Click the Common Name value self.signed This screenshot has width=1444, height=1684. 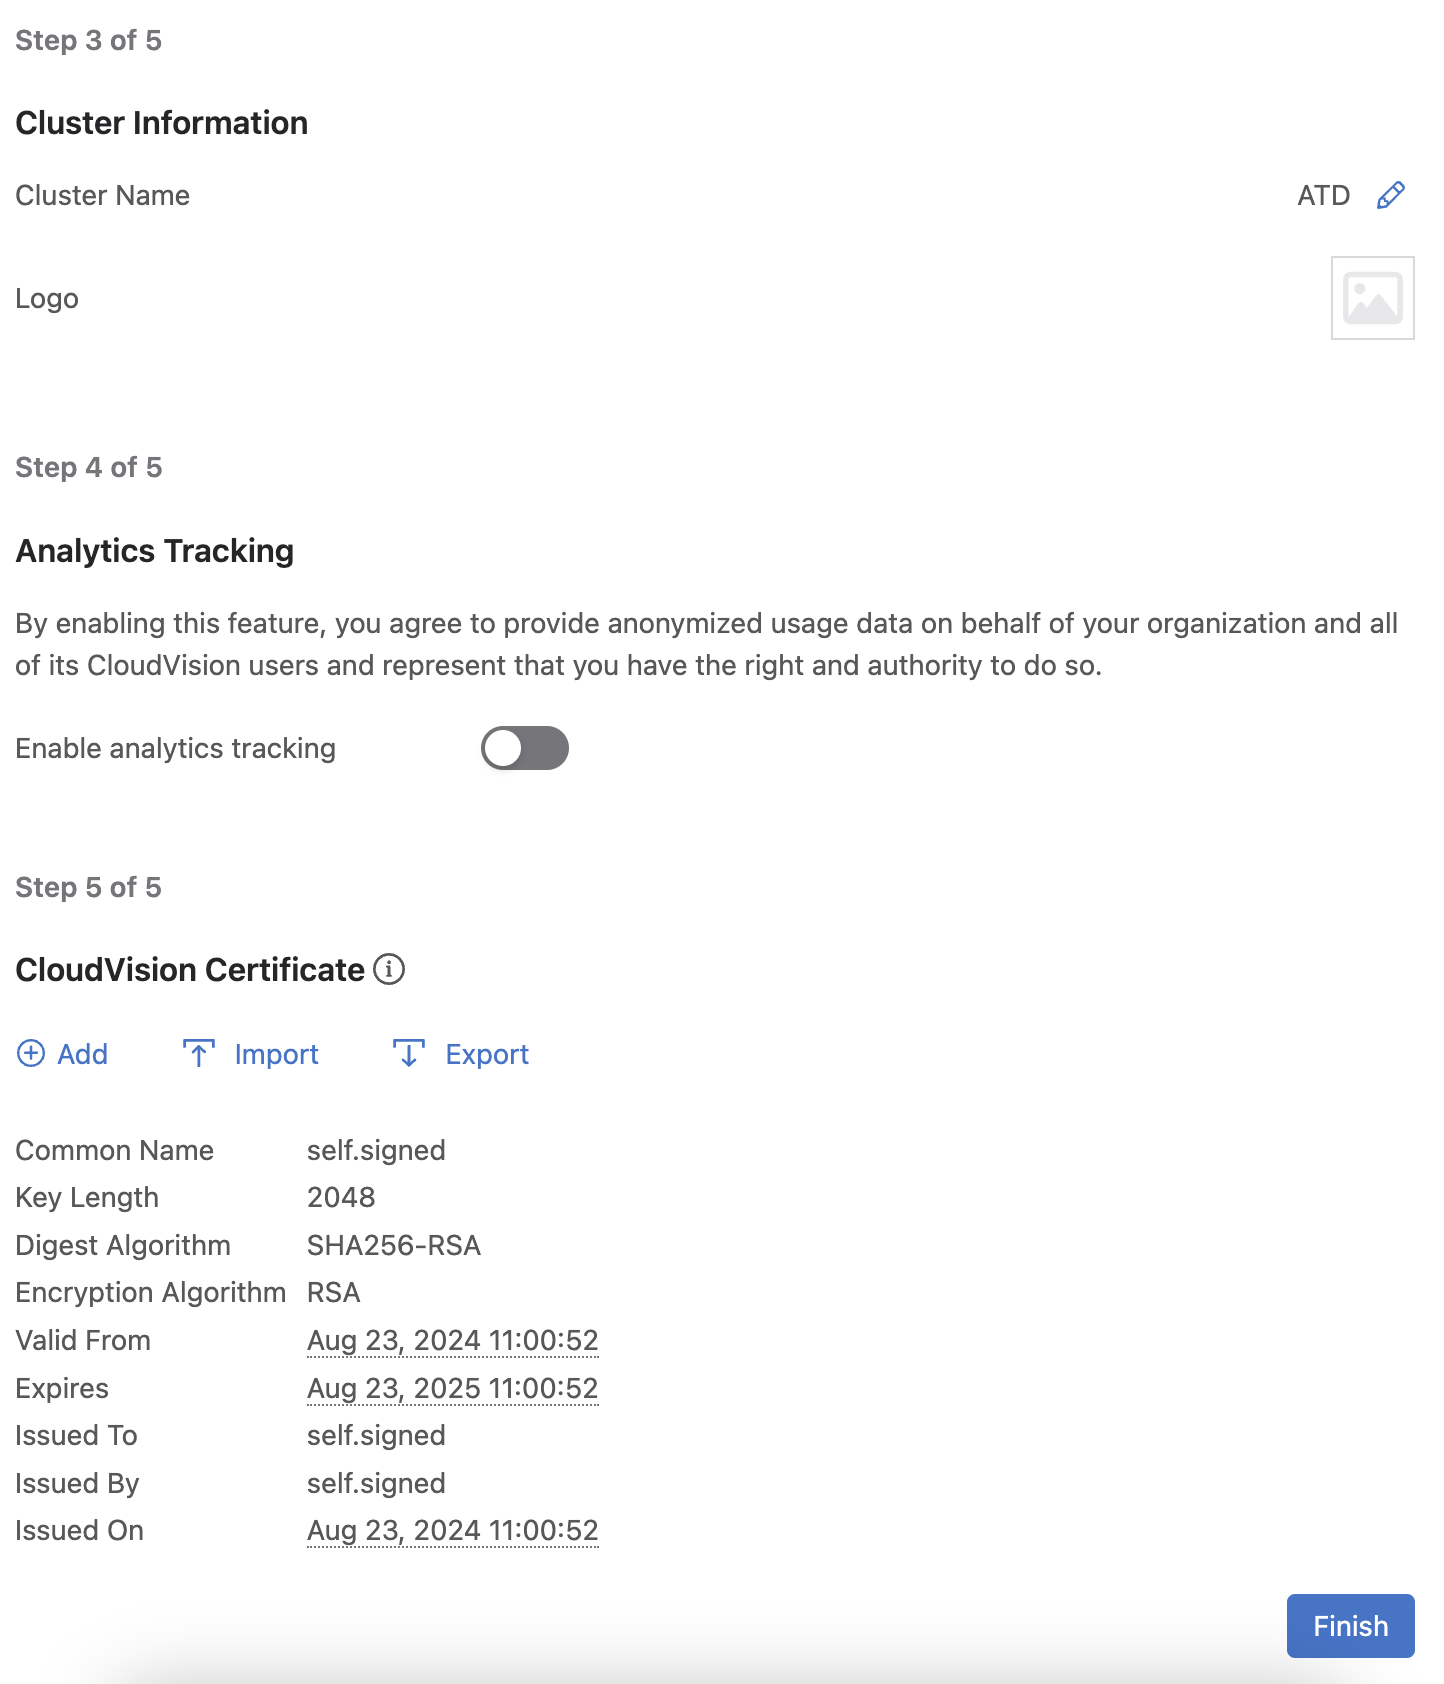click(376, 1150)
